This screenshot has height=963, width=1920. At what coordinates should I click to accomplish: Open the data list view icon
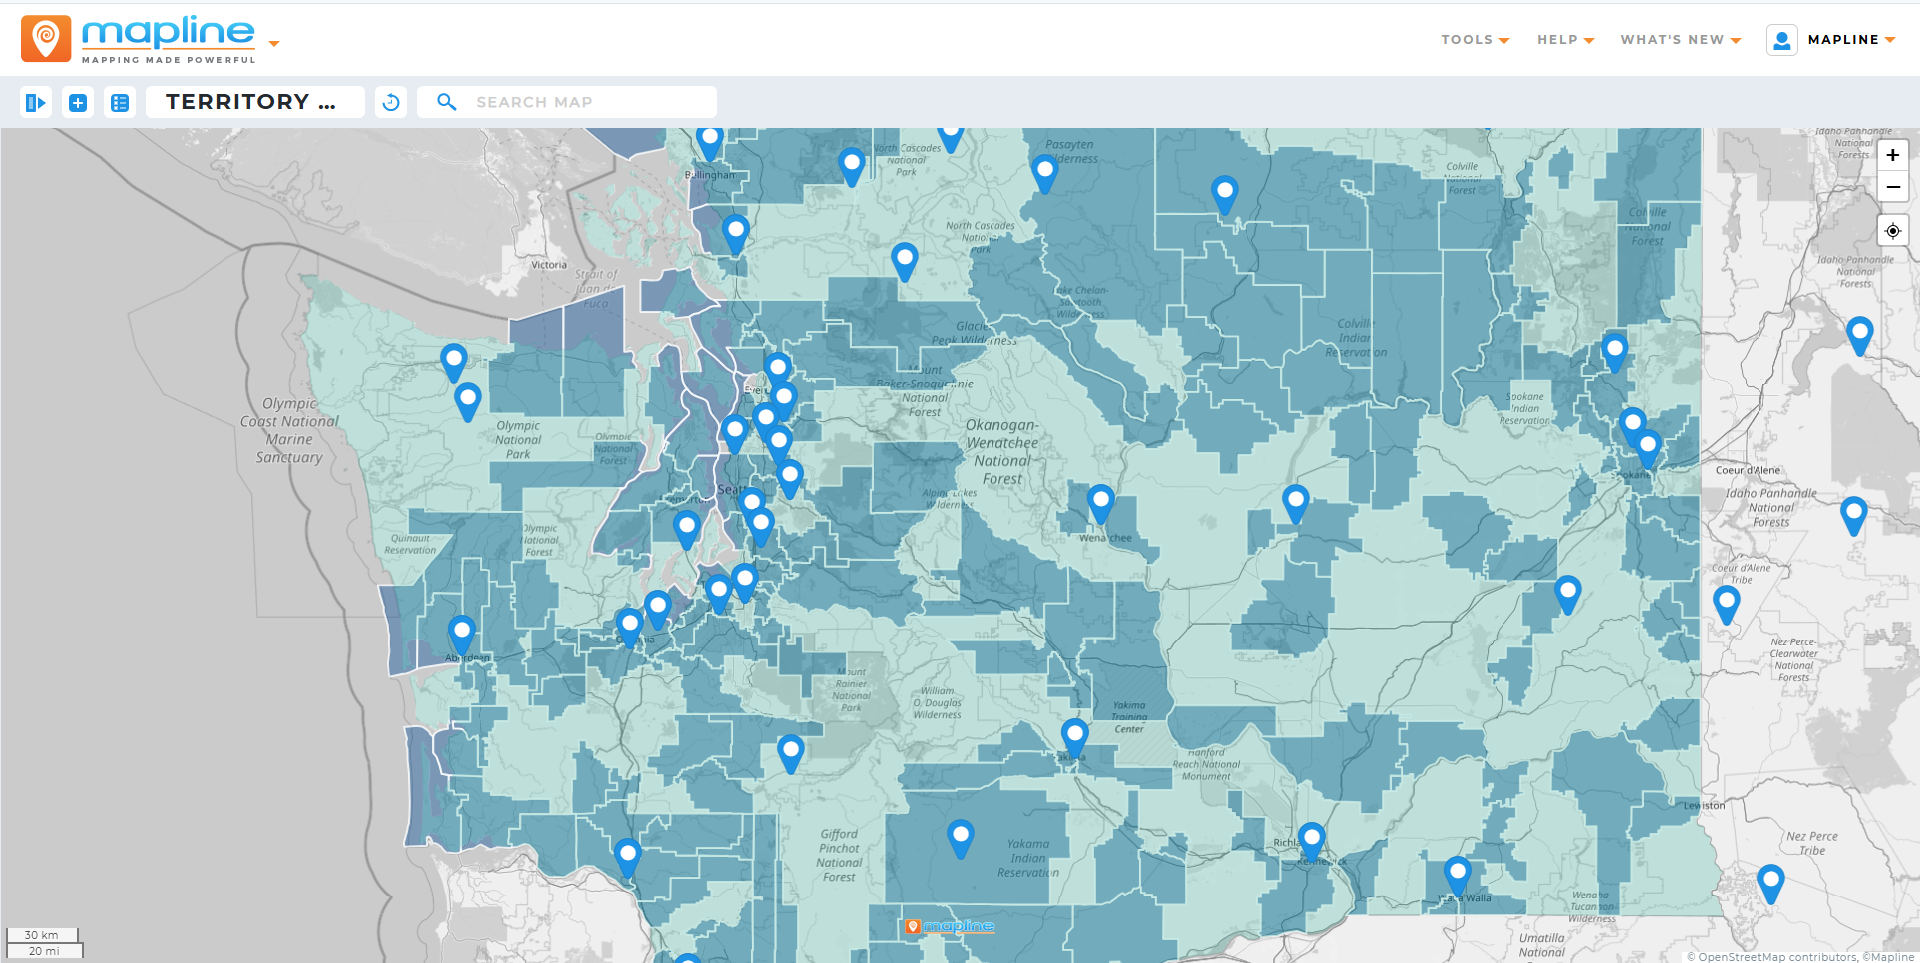[x=120, y=102]
